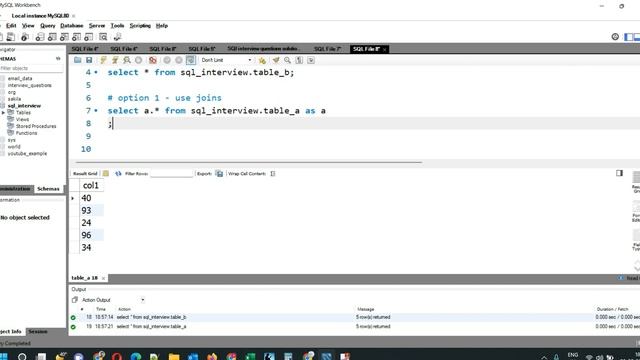Select the result cell with value 93
The image size is (640, 360).
coord(91,211)
